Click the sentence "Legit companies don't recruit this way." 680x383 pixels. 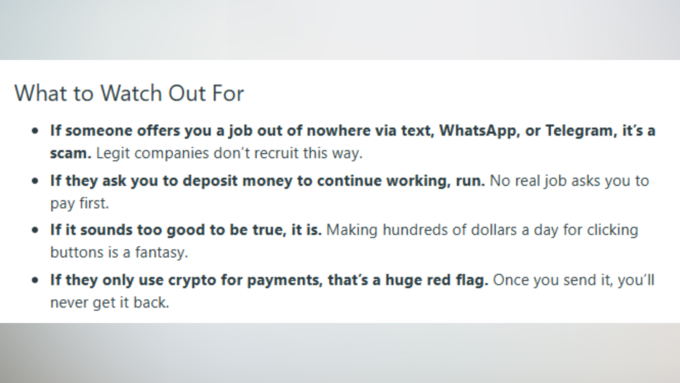[x=229, y=154]
